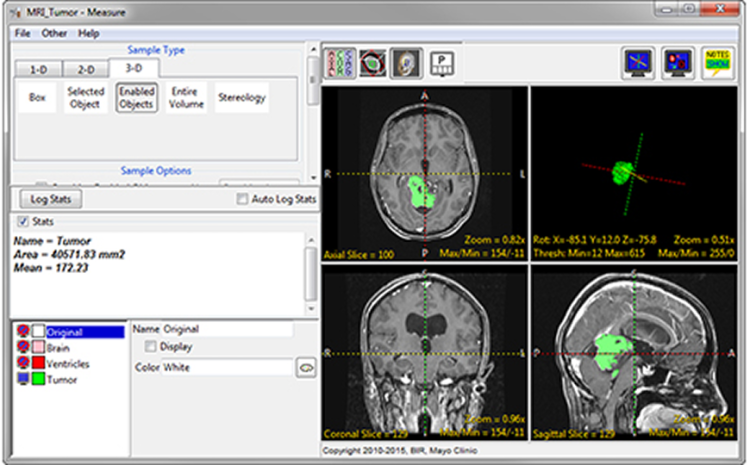Click the green Tumor color swatch
Viewport: 750px width, 465px height.
[39, 380]
